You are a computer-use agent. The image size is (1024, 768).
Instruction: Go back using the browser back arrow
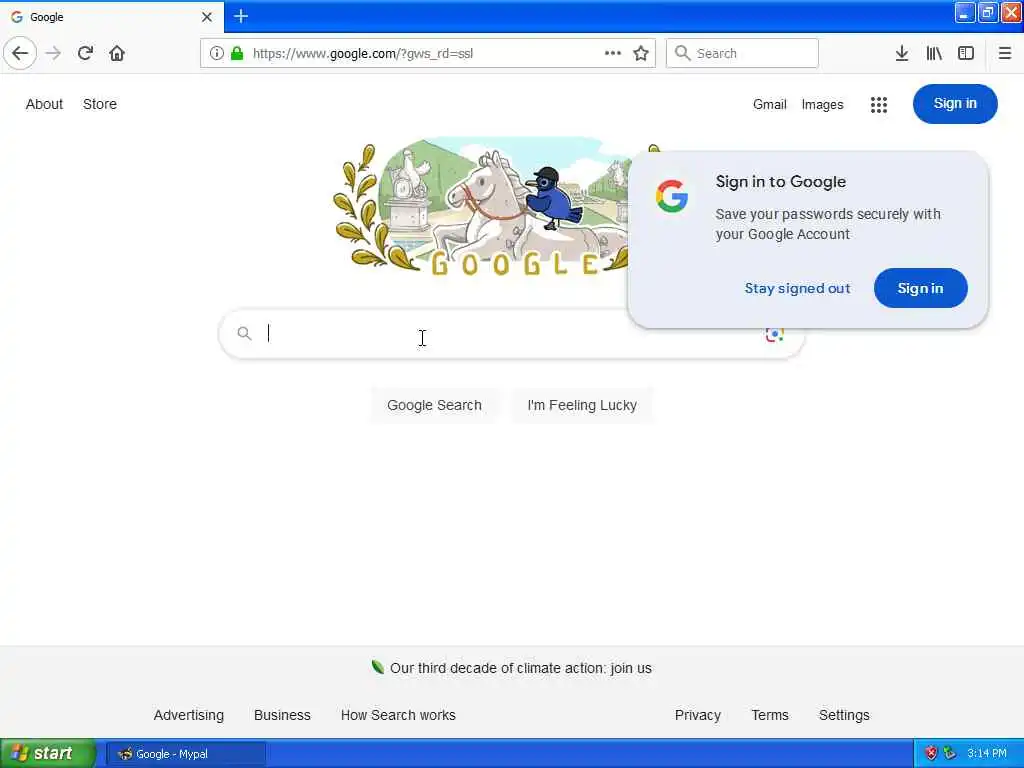(x=20, y=53)
